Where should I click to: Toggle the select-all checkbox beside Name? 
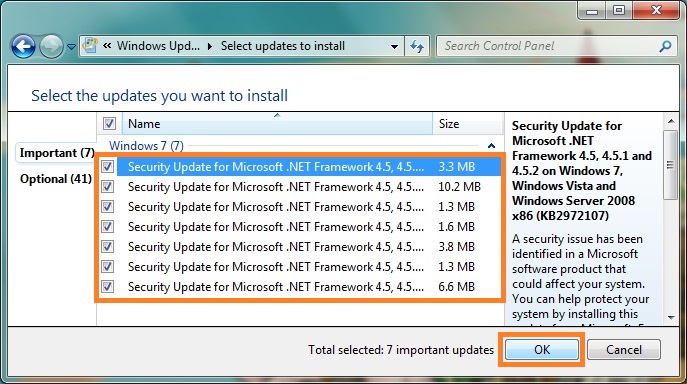point(109,124)
